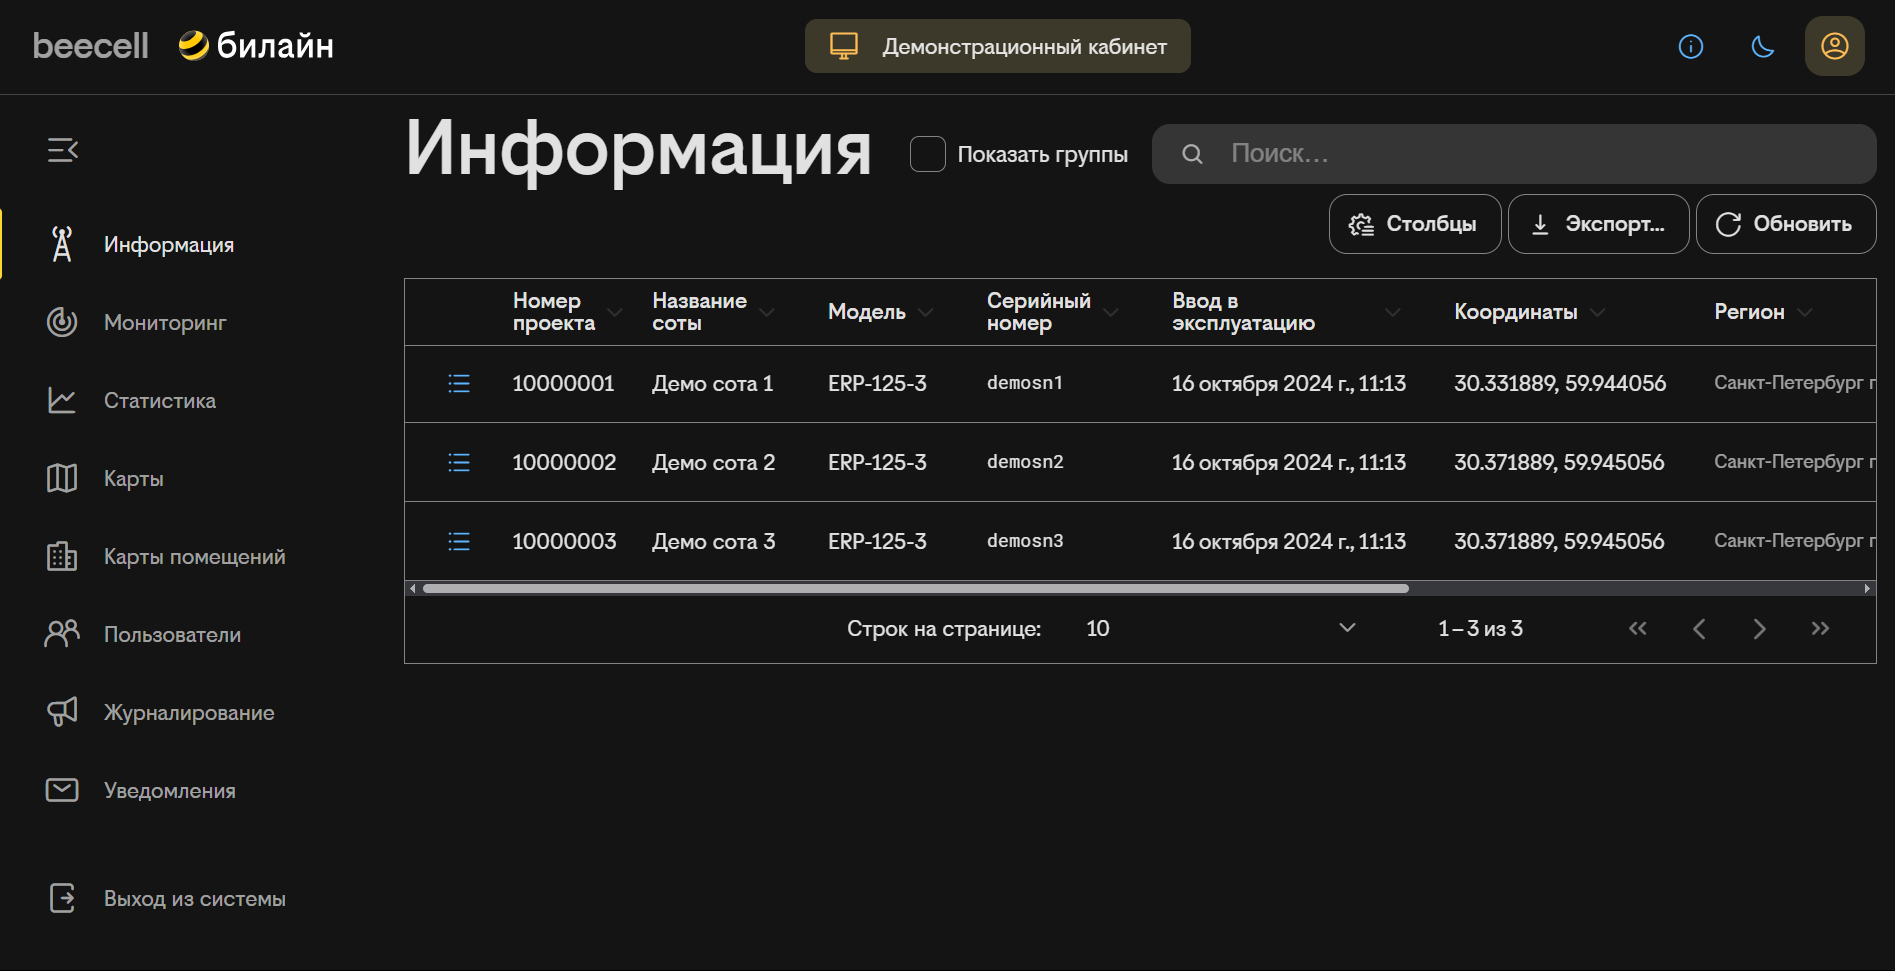Open Регион column menu chevron
The image size is (1895, 971).
point(1805,312)
